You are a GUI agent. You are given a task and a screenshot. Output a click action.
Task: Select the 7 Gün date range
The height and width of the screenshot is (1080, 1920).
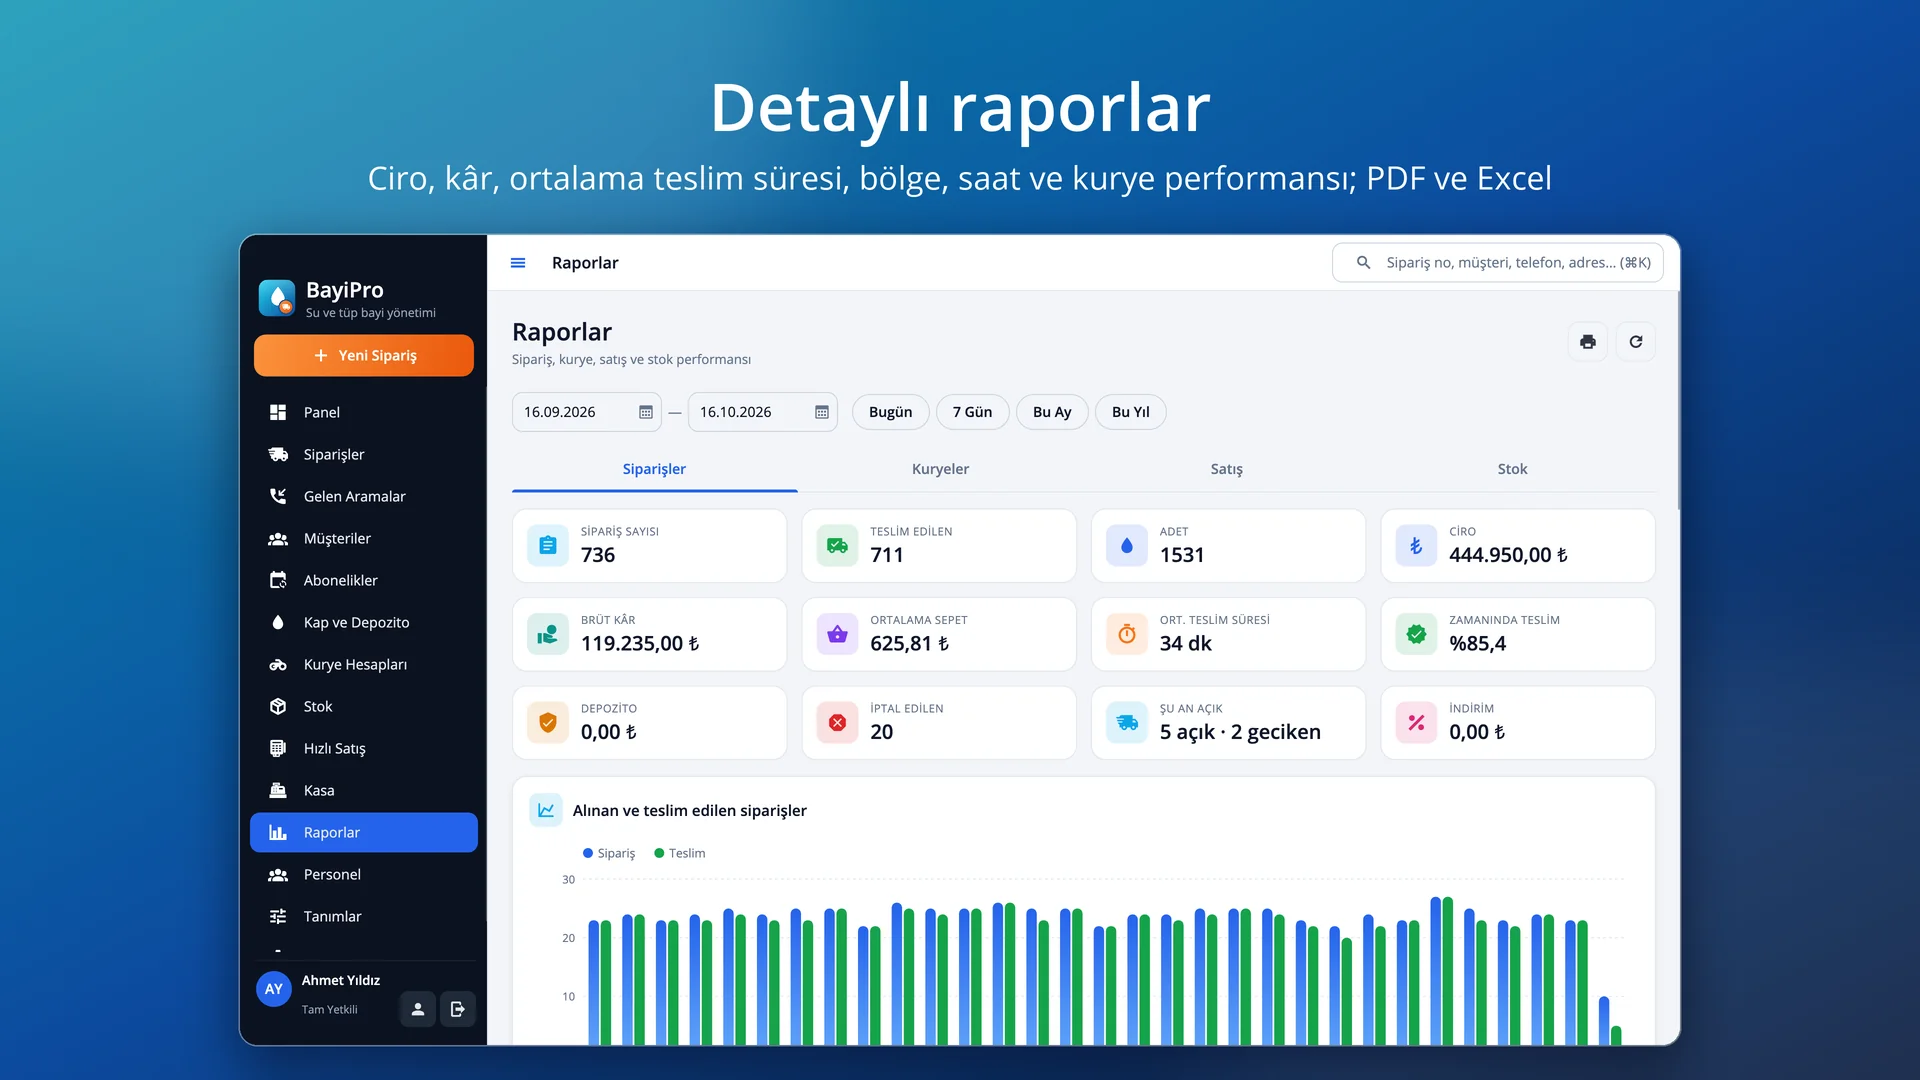tap(972, 412)
